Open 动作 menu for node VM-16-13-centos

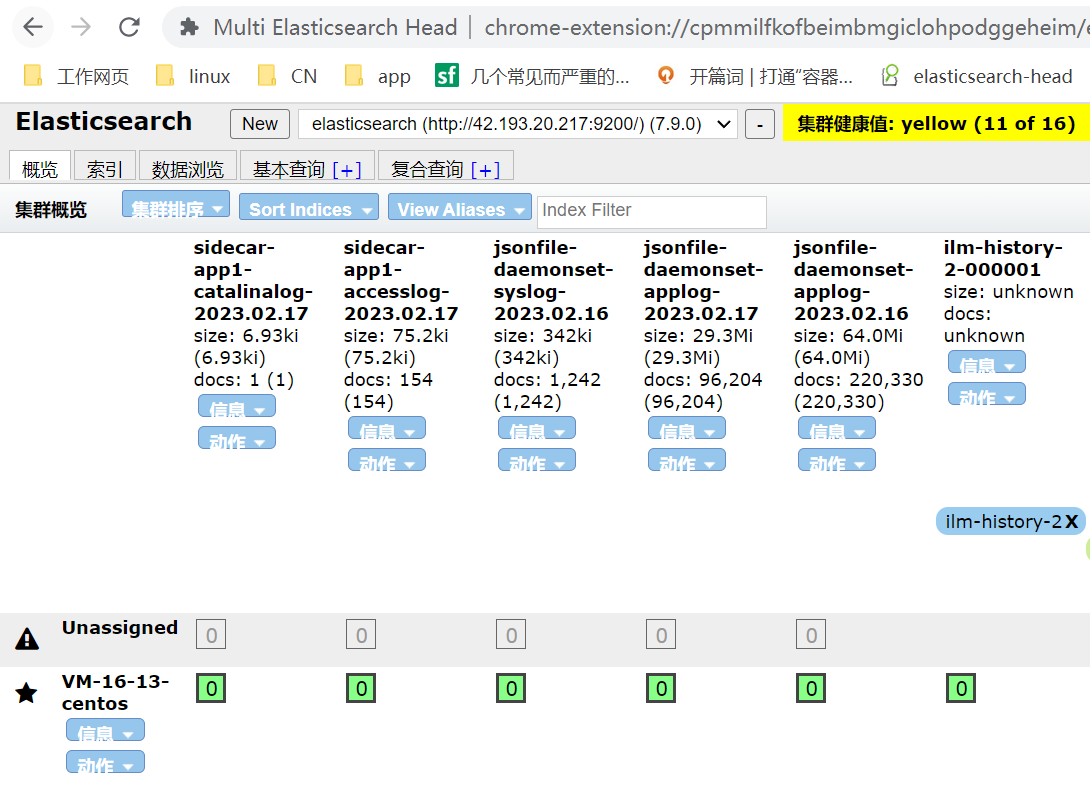click(x=106, y=762)
